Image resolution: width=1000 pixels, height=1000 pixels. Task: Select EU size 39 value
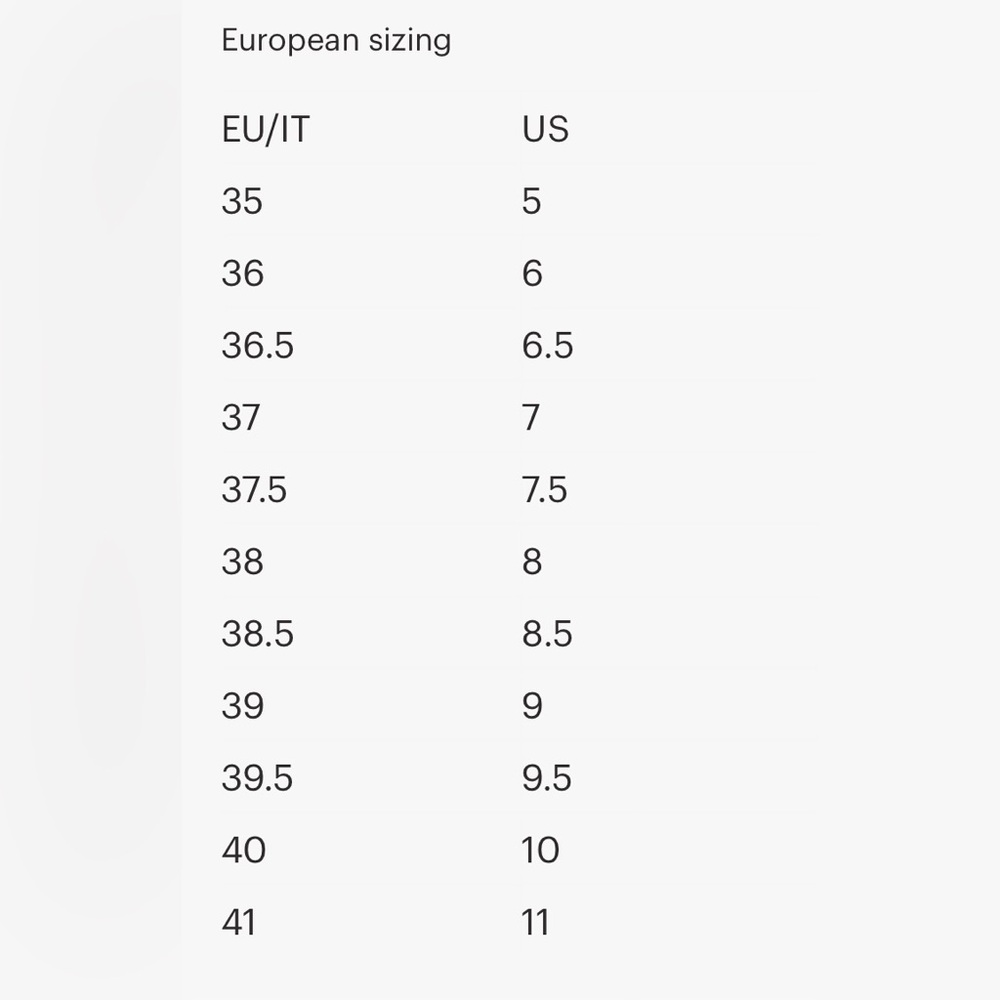pyautogui.click(x=242, y=705)
